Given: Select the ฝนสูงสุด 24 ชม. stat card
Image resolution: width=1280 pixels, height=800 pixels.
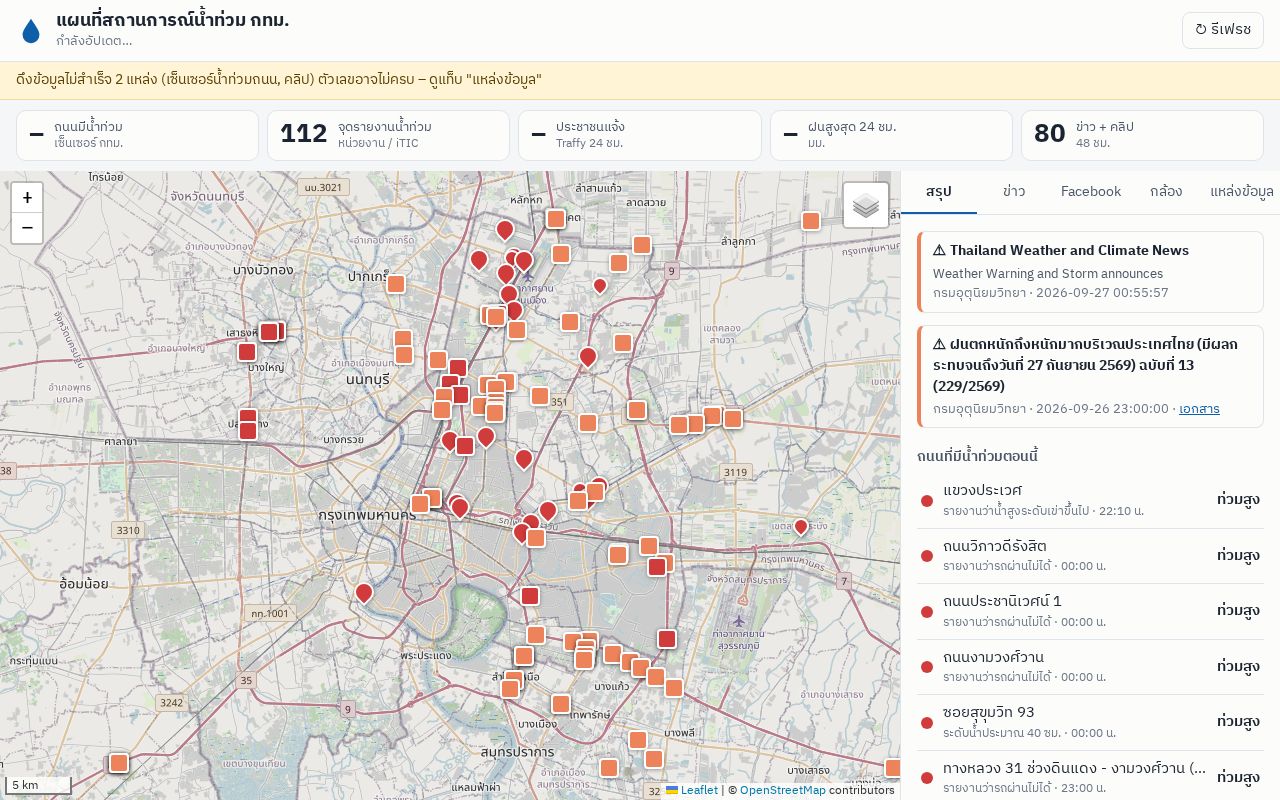Looking at the screenshot, I should point(891,135).
